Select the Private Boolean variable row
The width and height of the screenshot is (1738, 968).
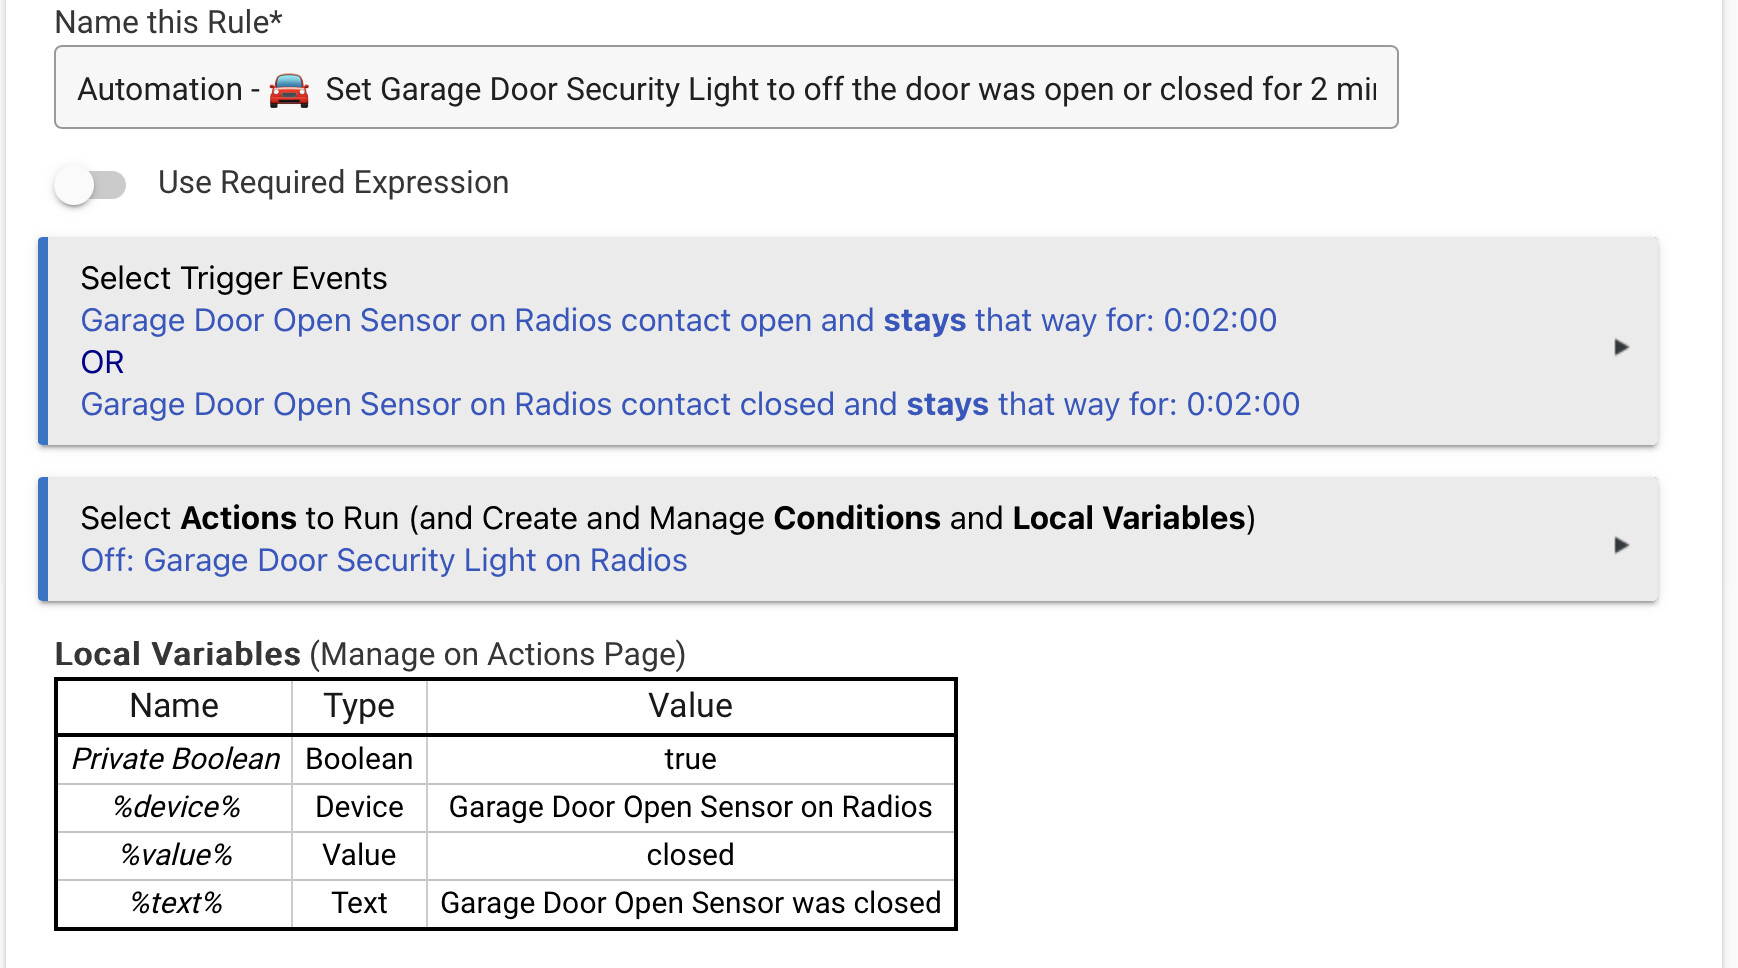tap(506, 759)
